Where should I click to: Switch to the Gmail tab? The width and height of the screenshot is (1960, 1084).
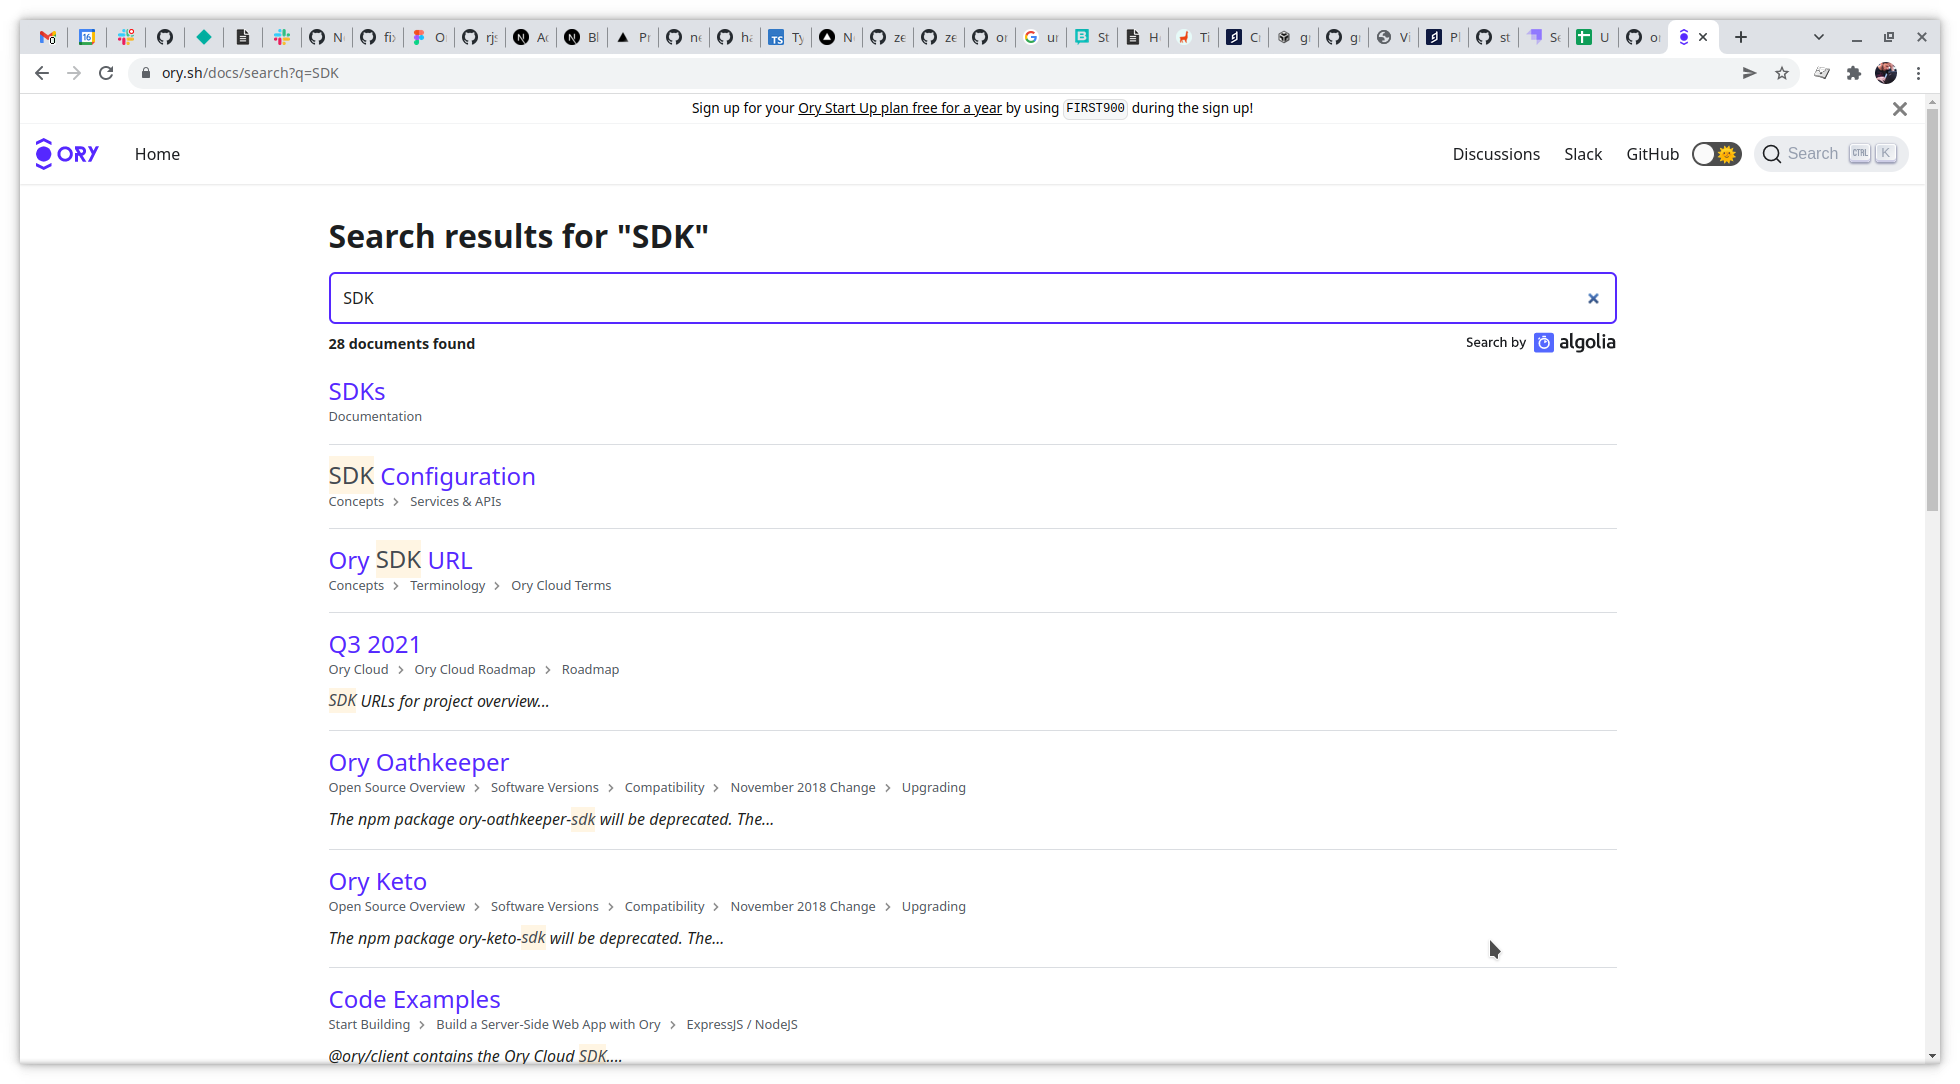click(48, 36)
